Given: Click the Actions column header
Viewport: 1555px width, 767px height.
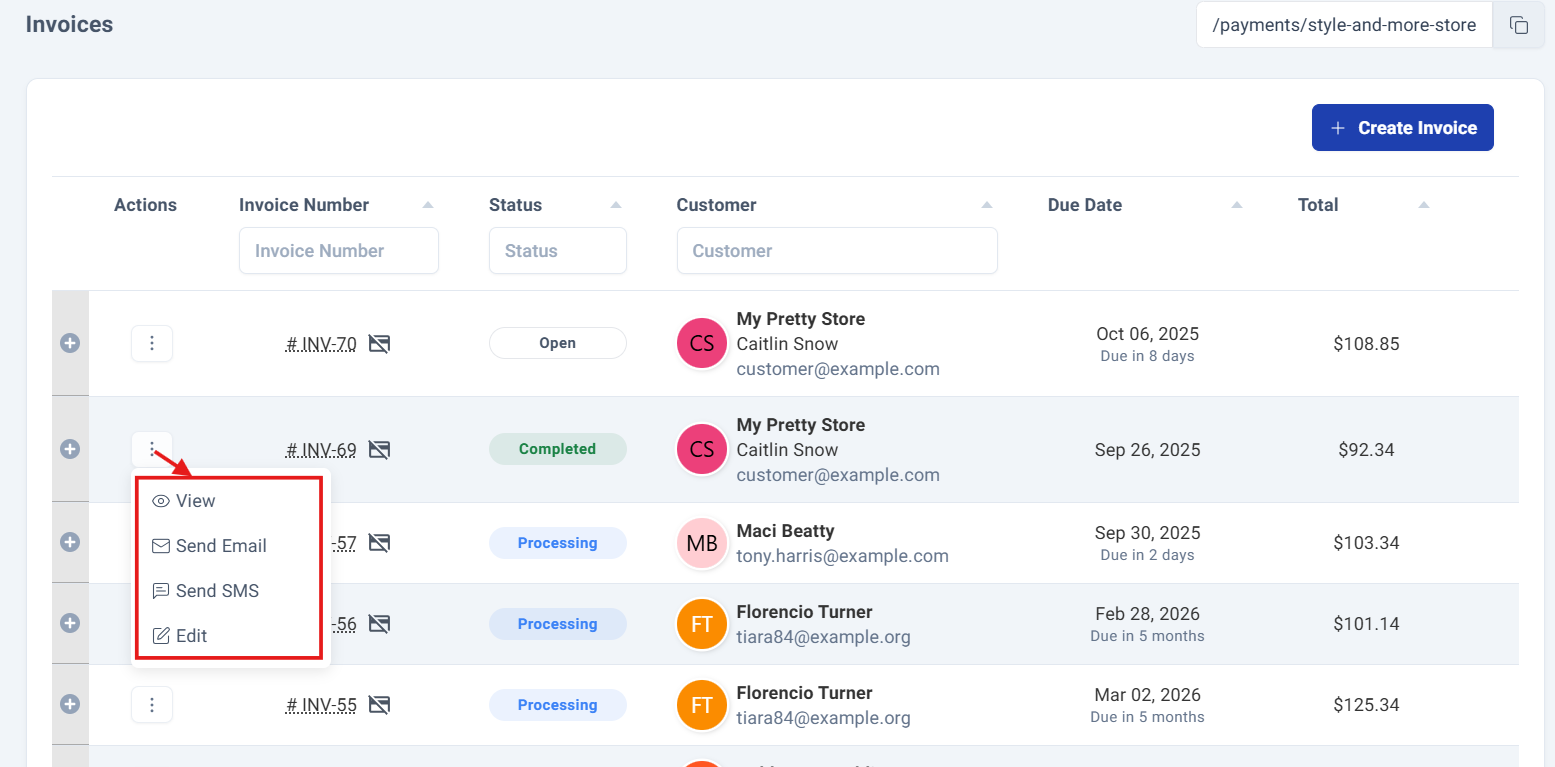Looking at the screenshot, I should point(145,205).
